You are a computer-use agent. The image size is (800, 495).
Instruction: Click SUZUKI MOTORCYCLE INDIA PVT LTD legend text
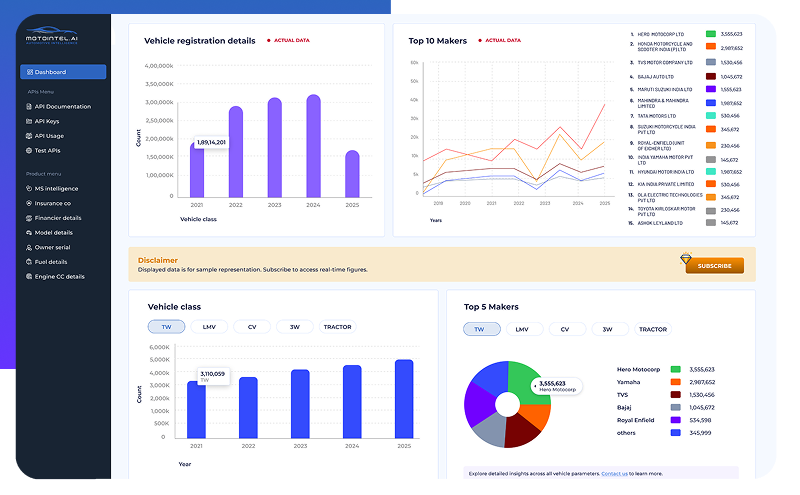point(666,130)
